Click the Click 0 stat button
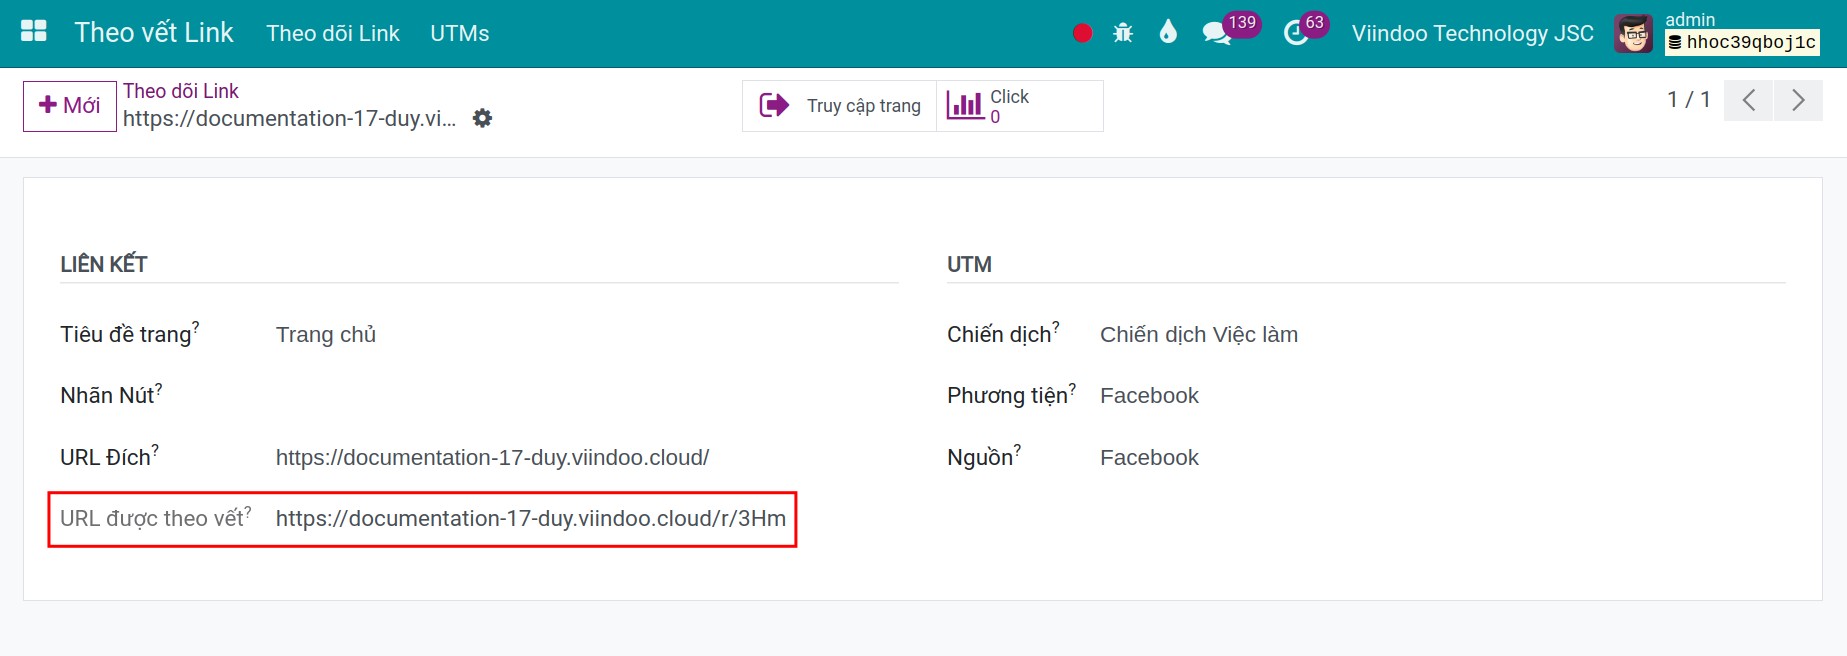 point(1020,106)
